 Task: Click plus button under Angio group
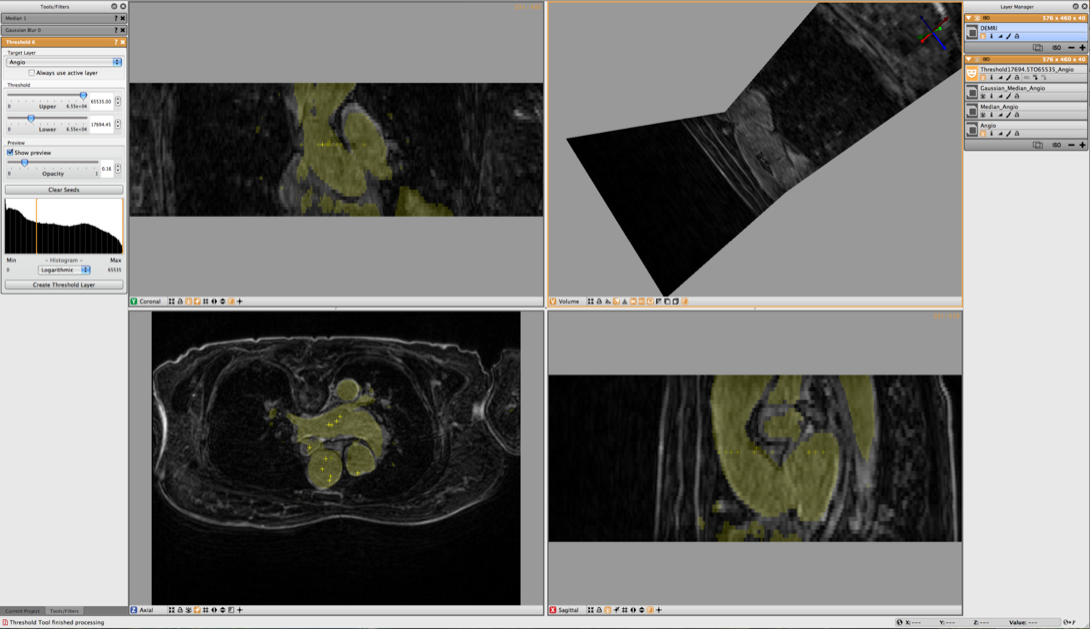tap(1082, 145)
